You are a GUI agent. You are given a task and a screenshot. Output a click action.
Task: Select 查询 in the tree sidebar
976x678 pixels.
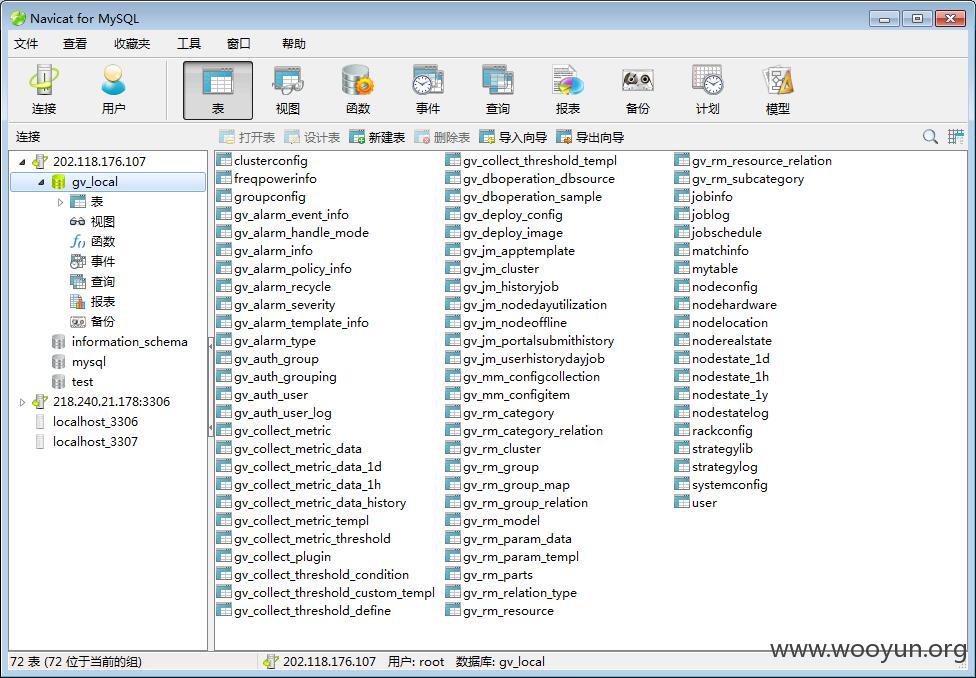point(93,281)
